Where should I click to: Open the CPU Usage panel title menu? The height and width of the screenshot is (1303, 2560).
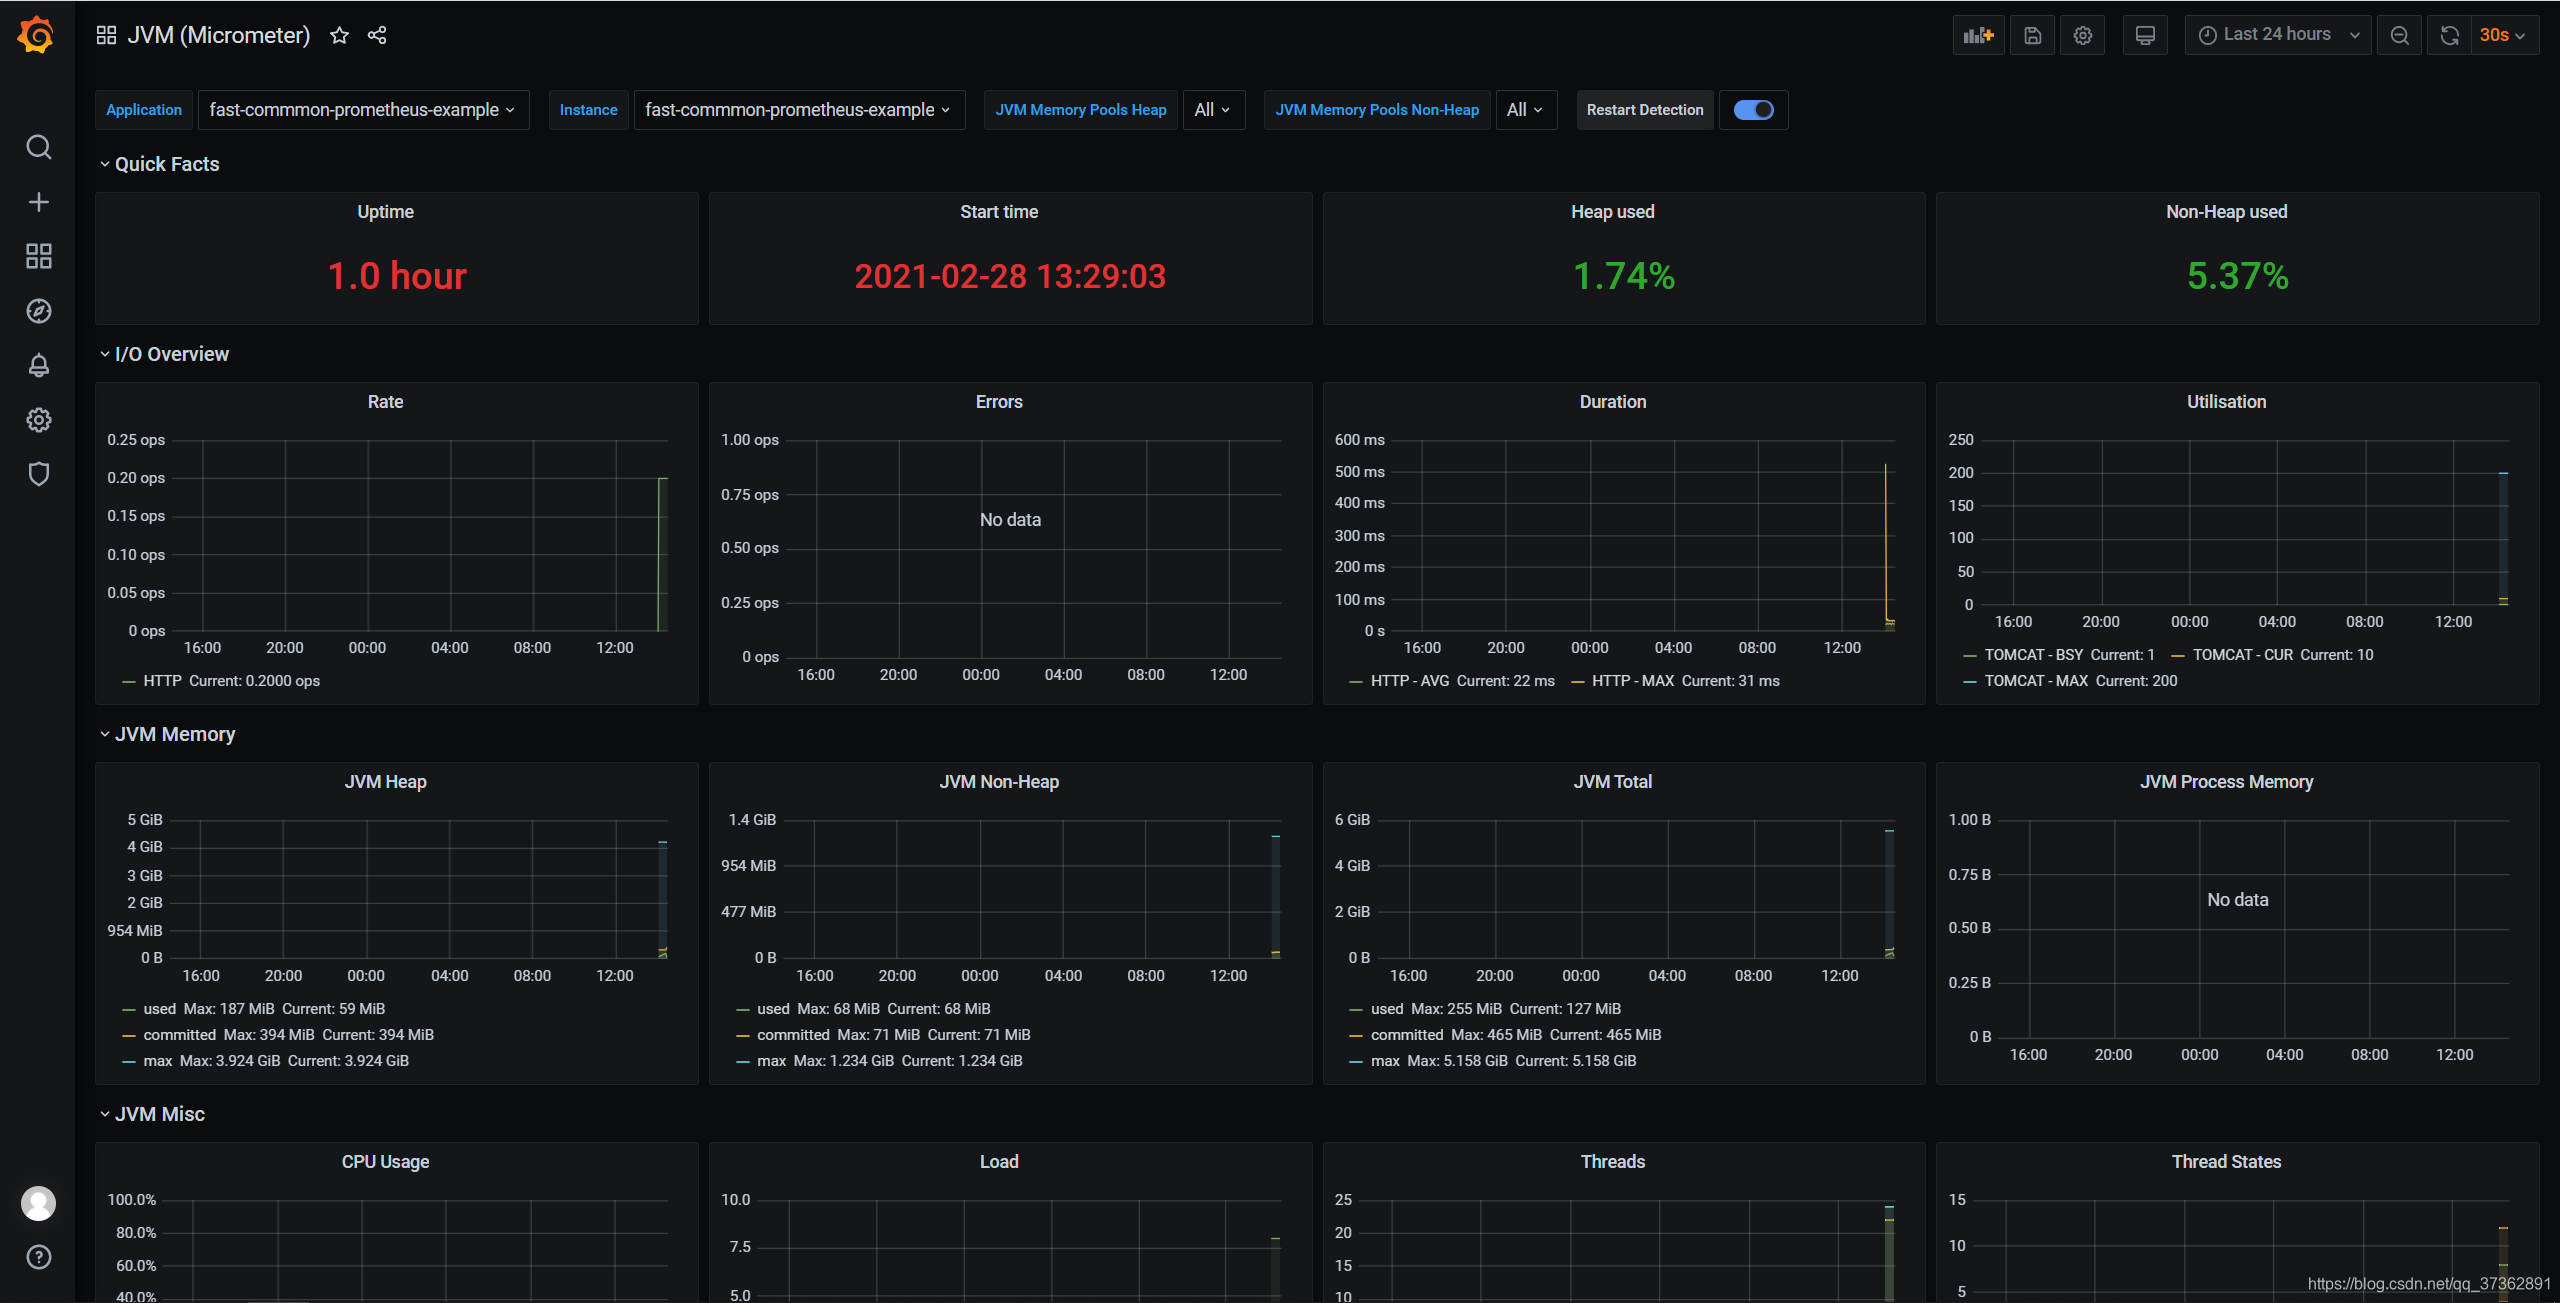coord(385,1162)
